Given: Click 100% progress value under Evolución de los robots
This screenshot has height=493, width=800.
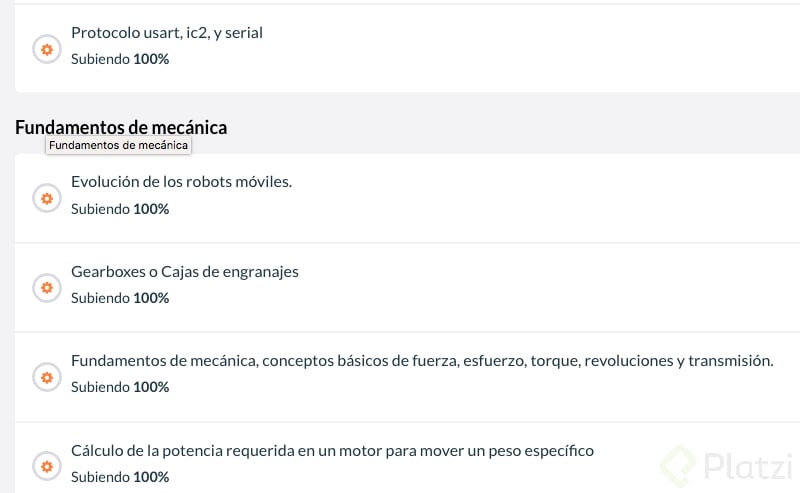Looking at the screenshot, I should (x=151, y=209).
